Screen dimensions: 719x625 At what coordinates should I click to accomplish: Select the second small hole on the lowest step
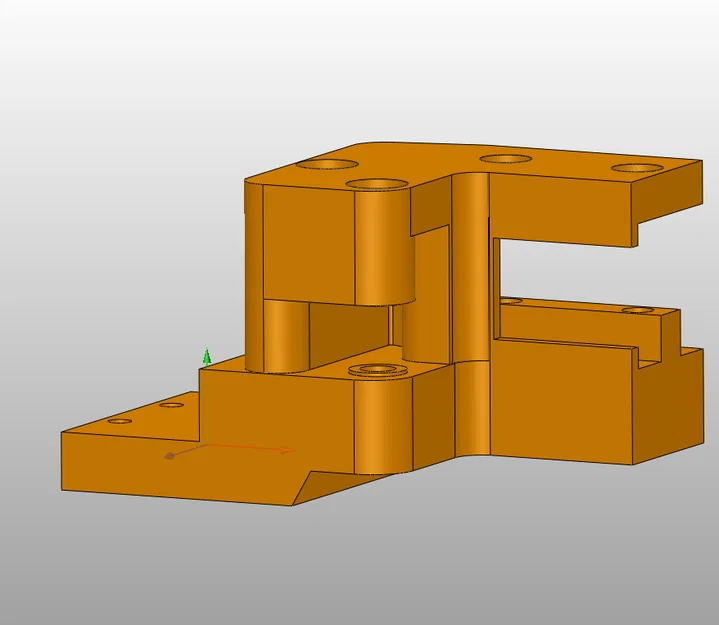171,405
